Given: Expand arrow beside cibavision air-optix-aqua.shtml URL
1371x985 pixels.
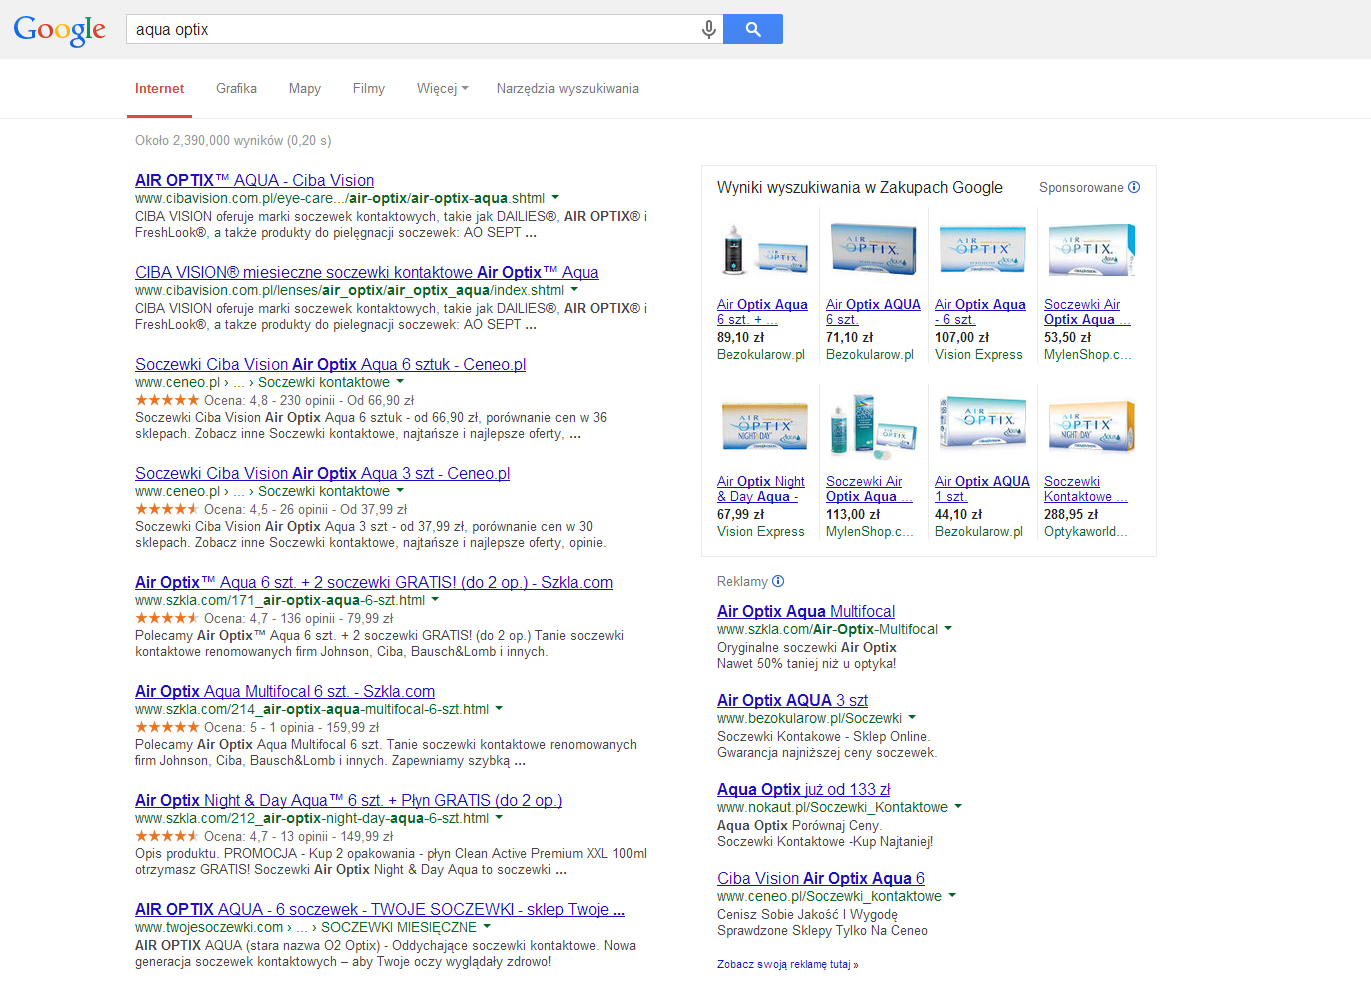Looking at the screenshot, I should (x=555, y=197).
